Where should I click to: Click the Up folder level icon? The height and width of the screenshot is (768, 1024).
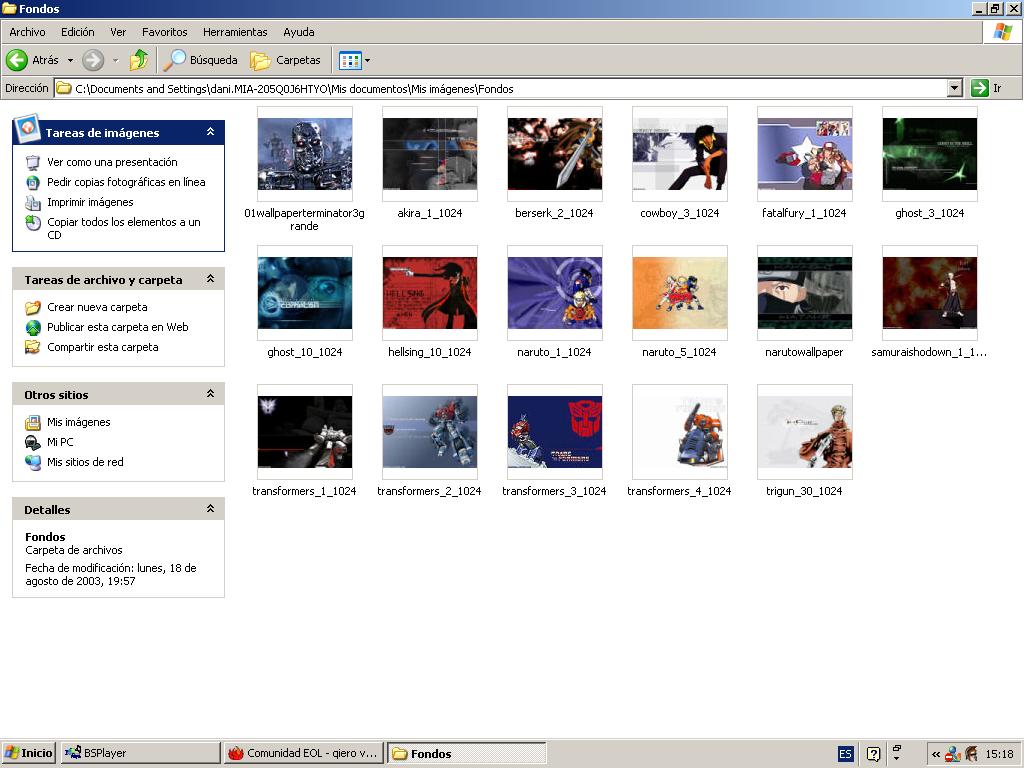(139, 60)
